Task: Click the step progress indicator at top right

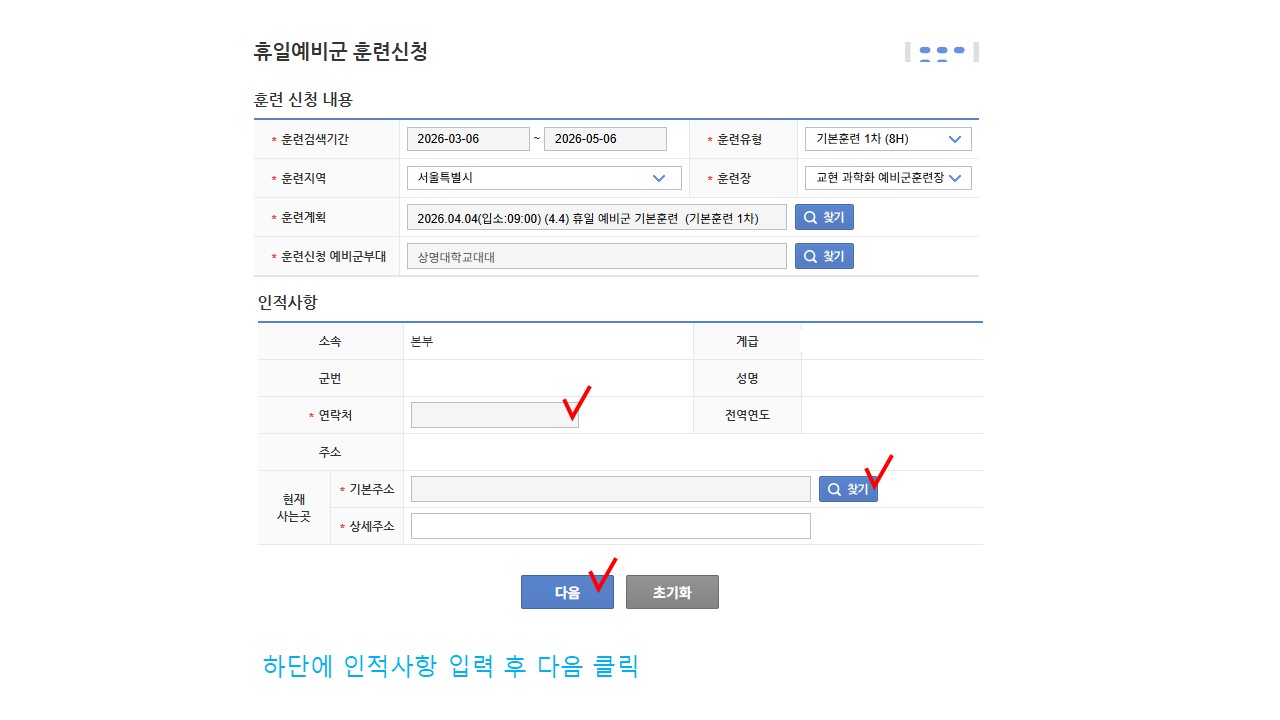Action: click(941, 52)
